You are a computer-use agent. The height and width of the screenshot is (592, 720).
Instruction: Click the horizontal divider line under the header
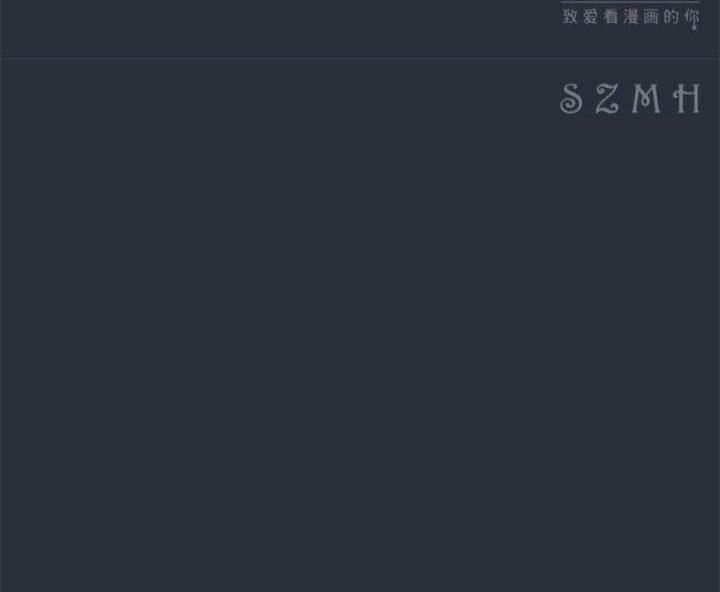(360, 58)
